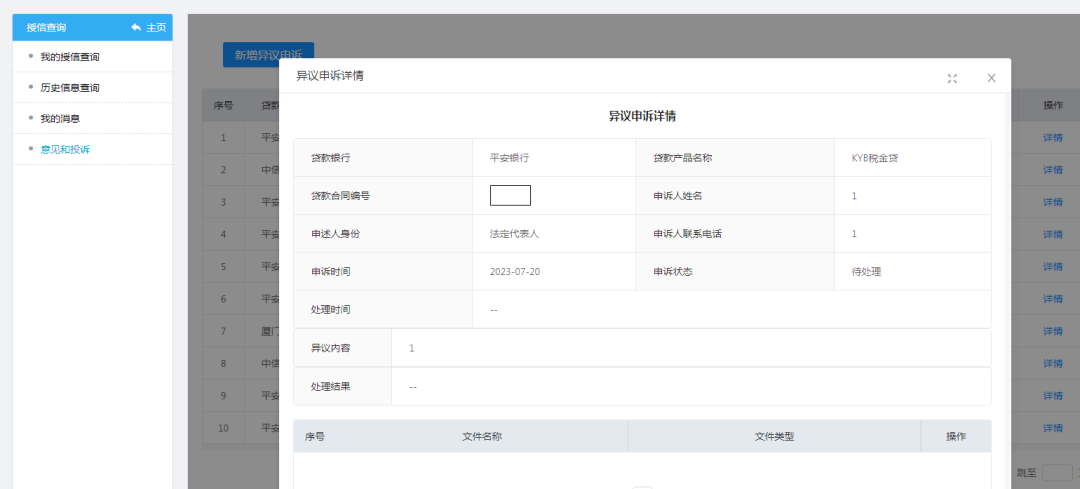
Task: Click the 新增异议申诉 button
Action: (268, 55)
